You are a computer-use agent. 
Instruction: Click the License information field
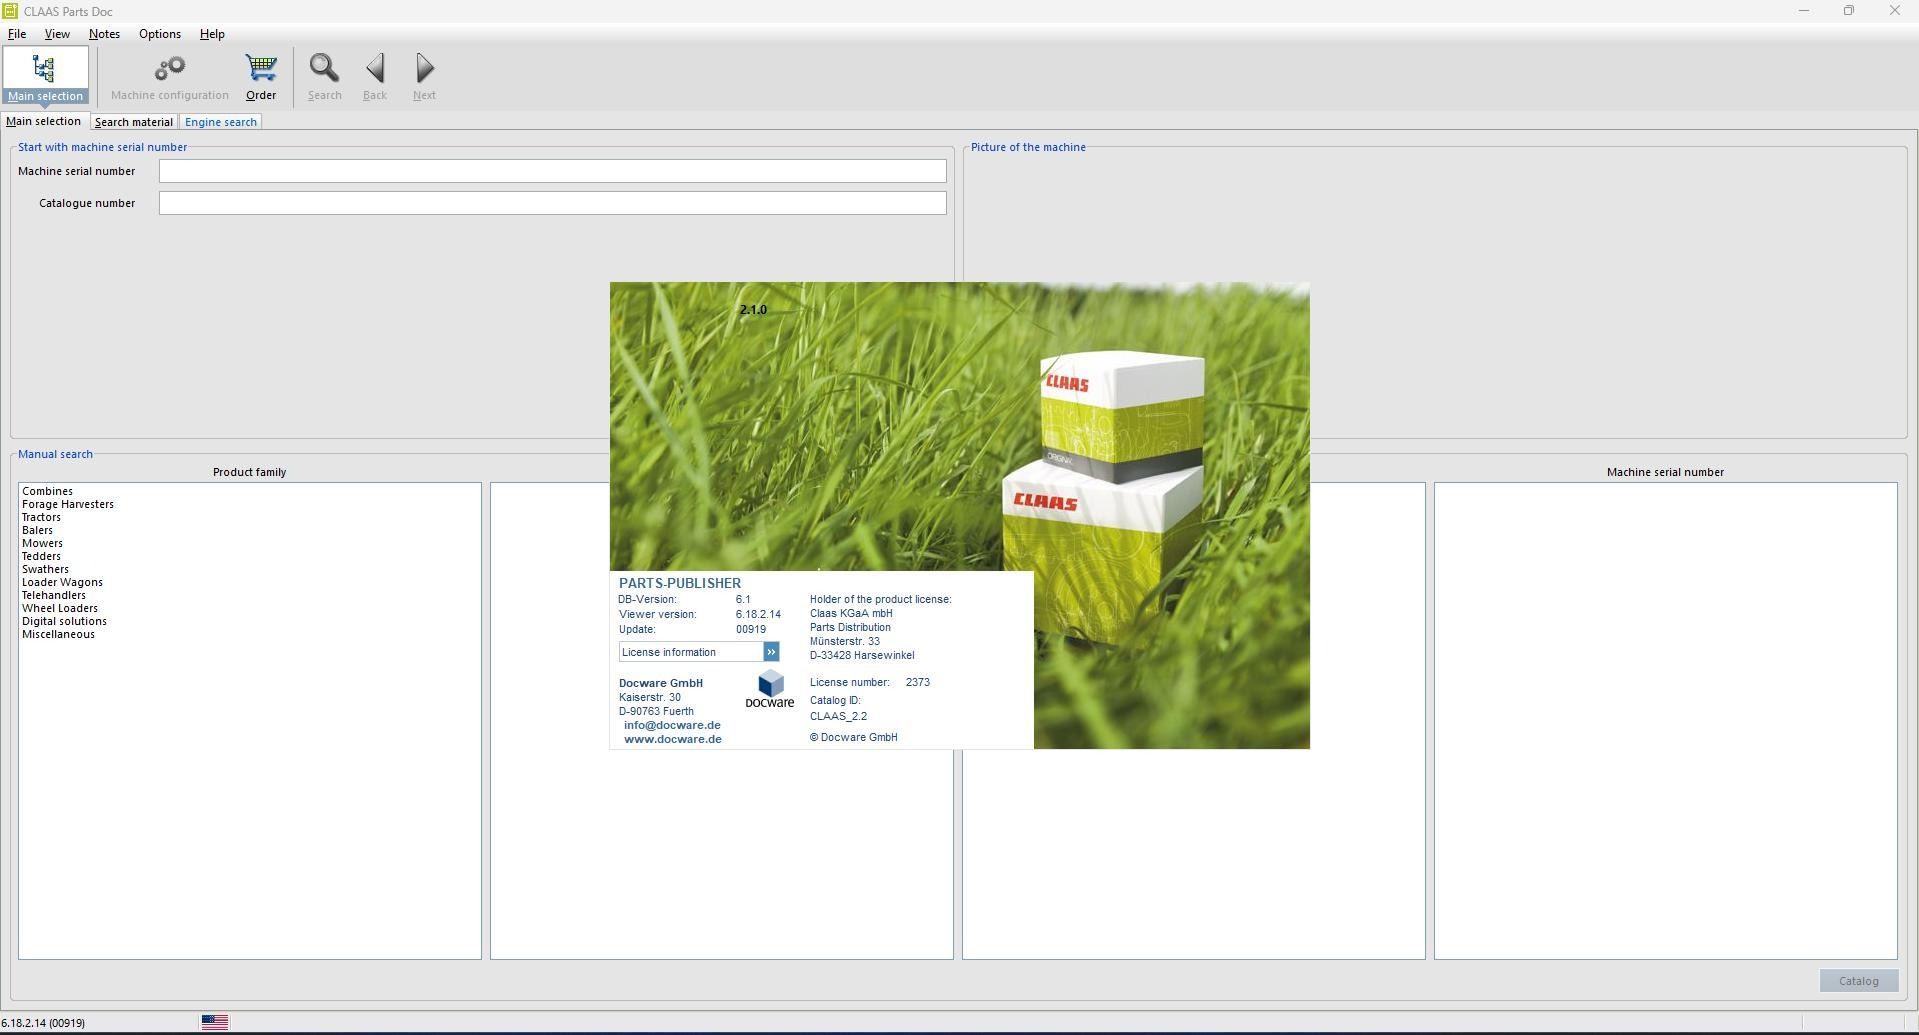pos(691,652)
